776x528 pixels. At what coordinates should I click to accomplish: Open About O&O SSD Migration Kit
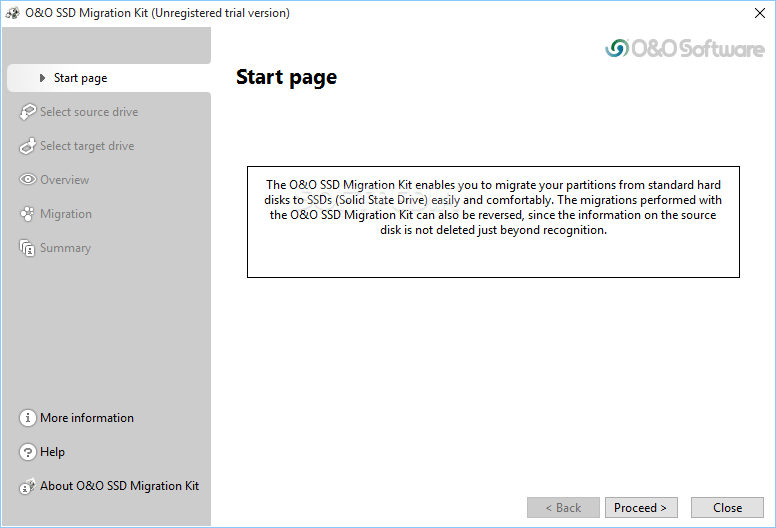[119, 486]
